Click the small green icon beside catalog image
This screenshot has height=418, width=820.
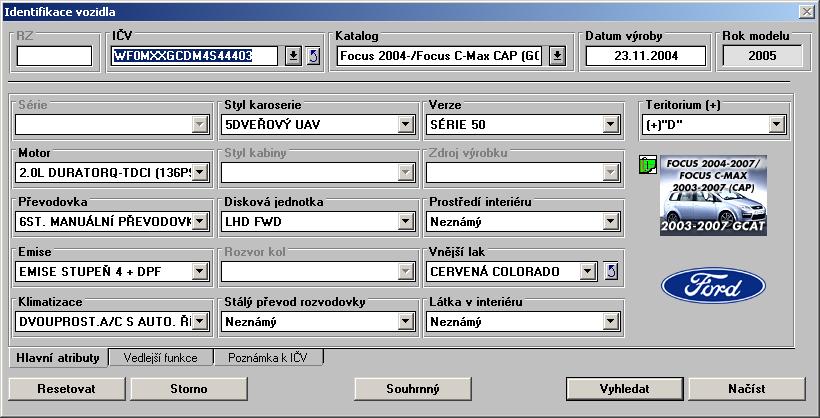coord(646,164)
